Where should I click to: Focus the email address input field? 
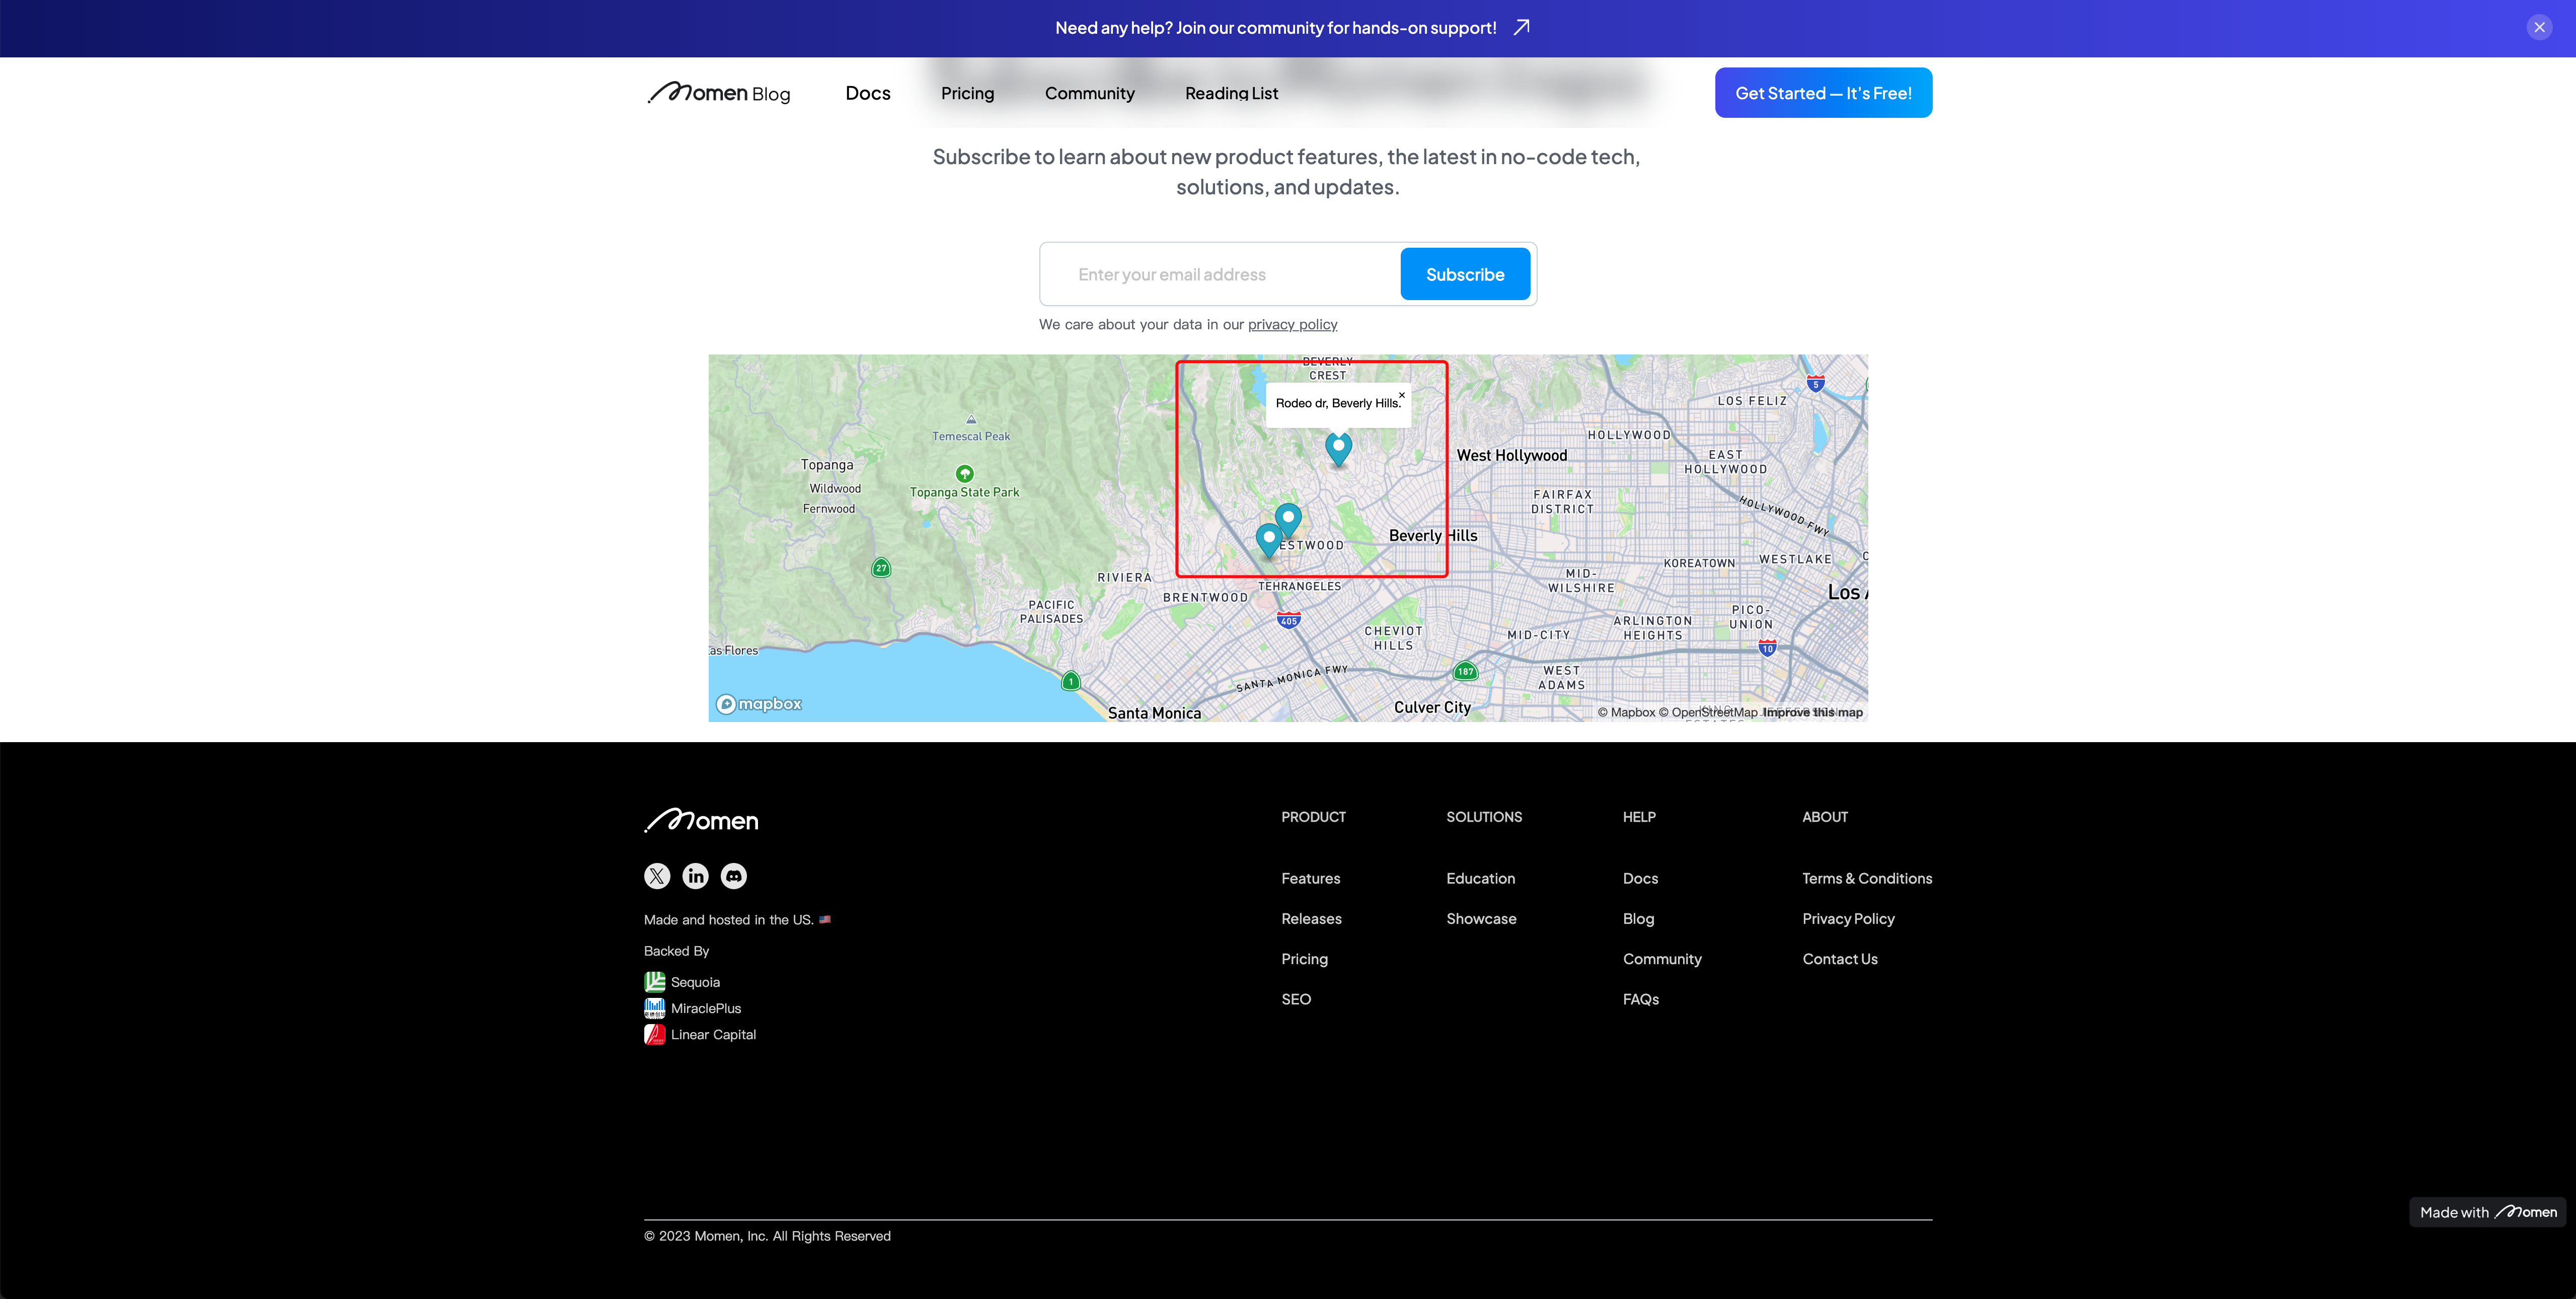click(x=1220, y=274)
